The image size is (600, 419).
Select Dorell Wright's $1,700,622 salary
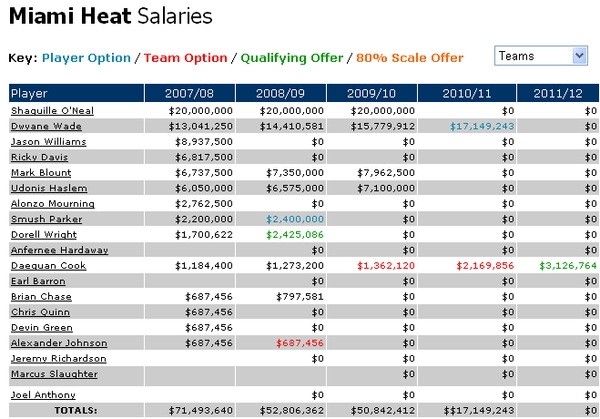click(204, 235)
